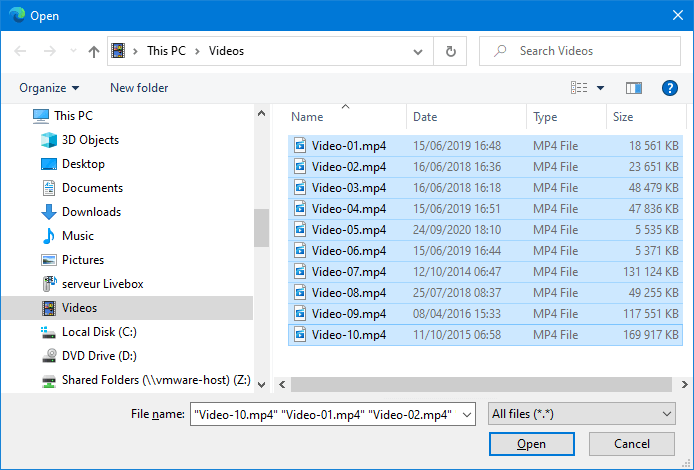Open the All files (*.*) type dropdown
The width and height of the screenshot is (694, 470).
pyautogui.click(x=582, y=414)
